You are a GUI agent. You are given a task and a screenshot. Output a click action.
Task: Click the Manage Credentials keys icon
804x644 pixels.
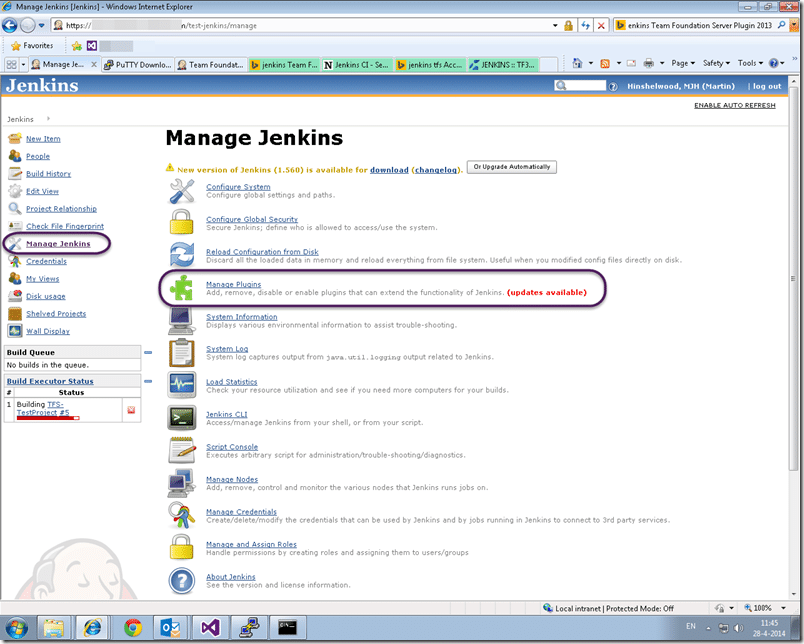click(x=182, y=515)
